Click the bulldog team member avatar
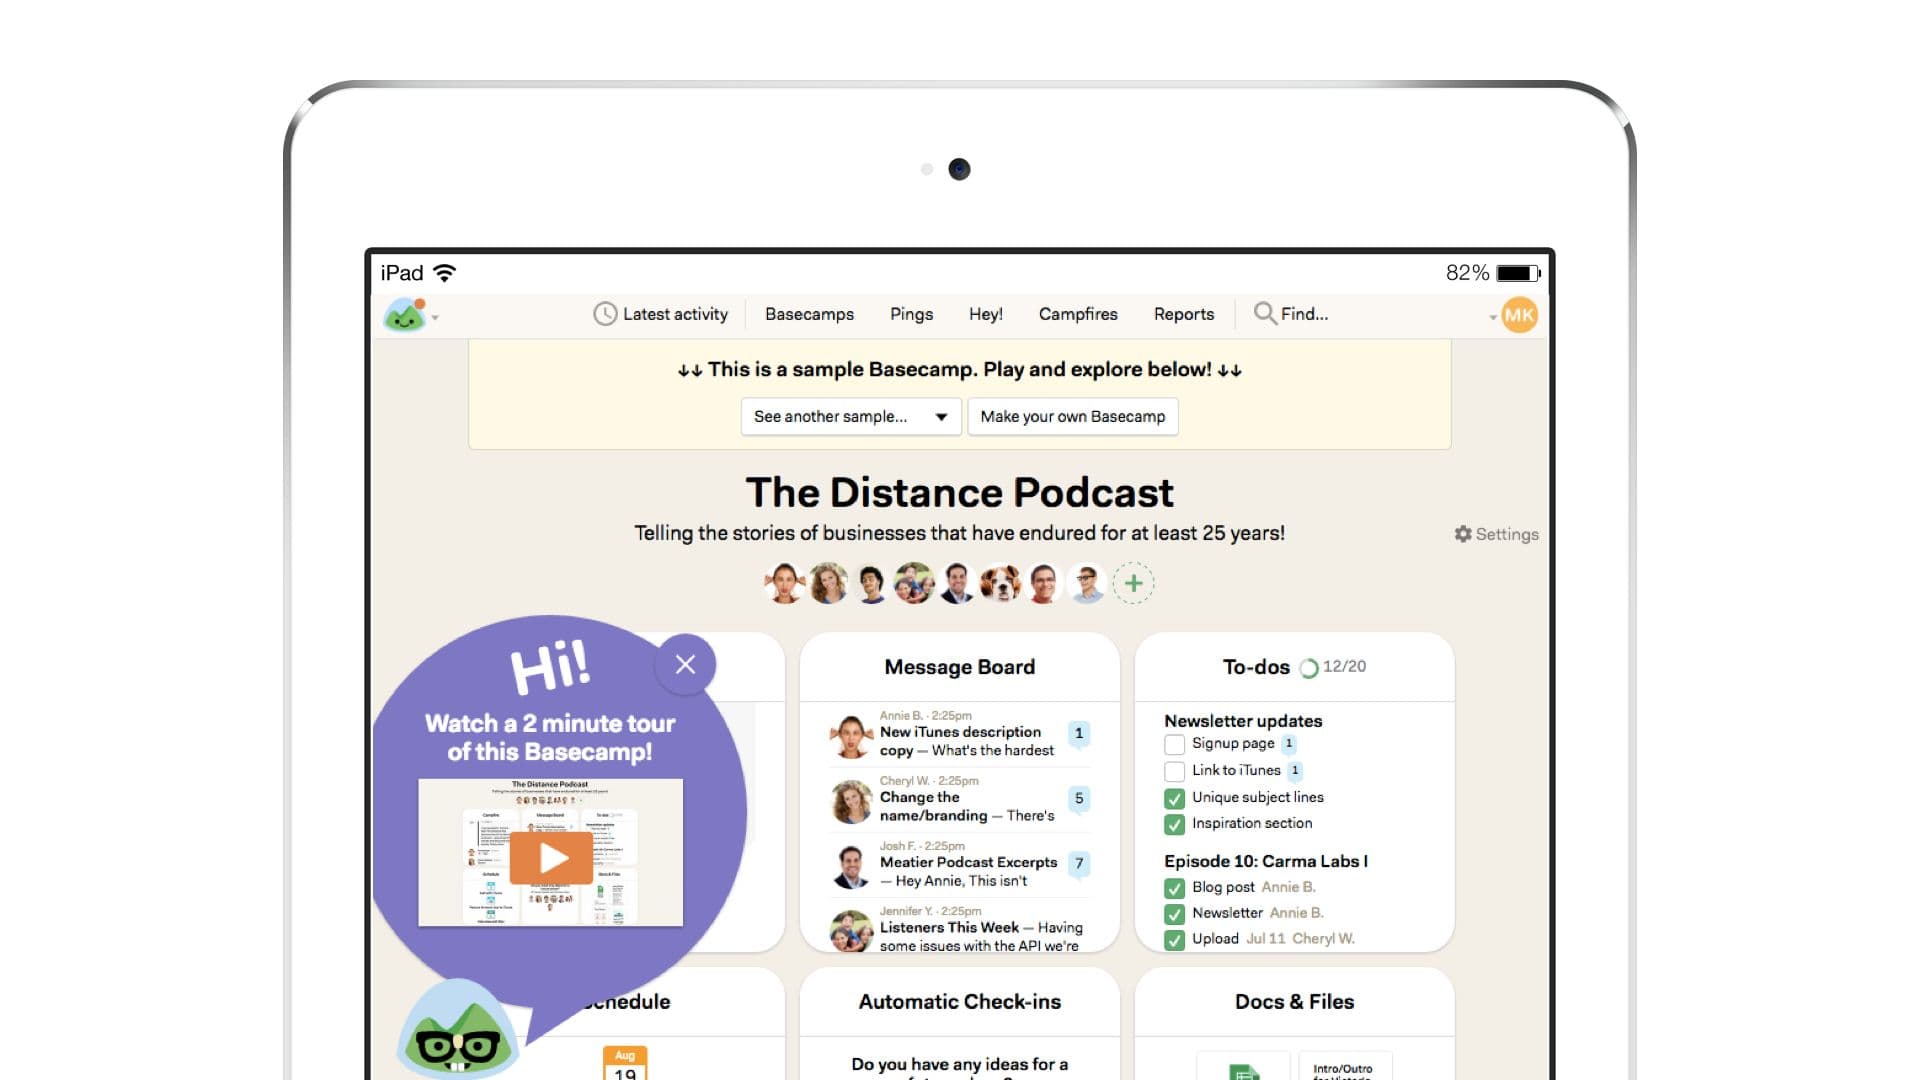Screen dimensions: 1920x1080 point(1000,583)
